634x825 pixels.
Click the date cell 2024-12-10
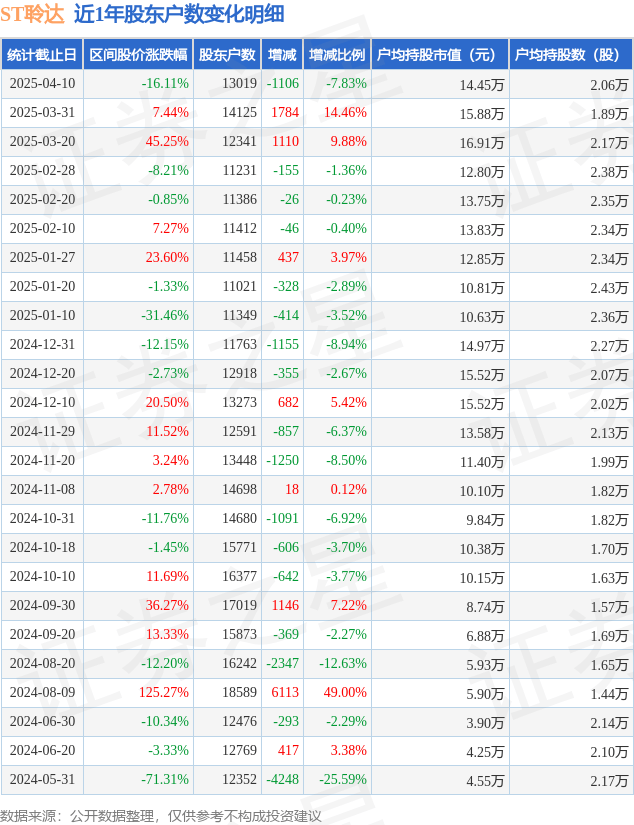[x=43, y=401]
